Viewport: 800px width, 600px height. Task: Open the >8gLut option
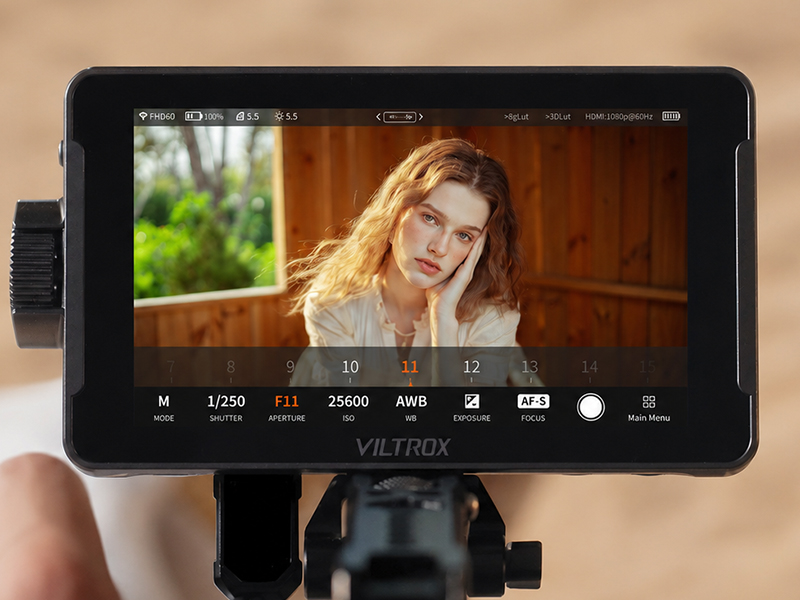pyautogui.click(x=516, y=116)
